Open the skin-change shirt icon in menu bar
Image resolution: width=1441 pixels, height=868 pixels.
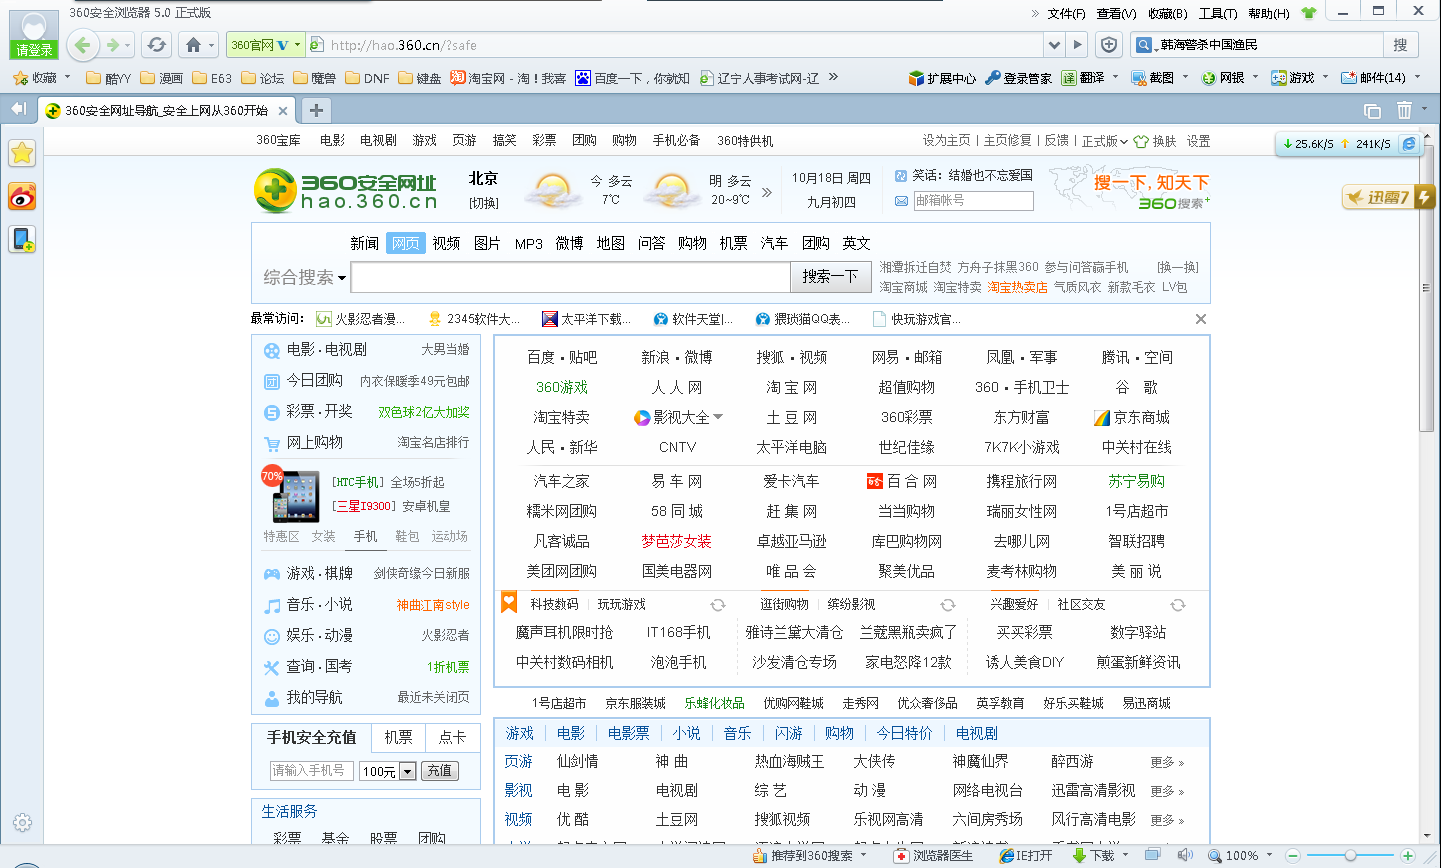pyautogui.click(x=1309, y=13)
